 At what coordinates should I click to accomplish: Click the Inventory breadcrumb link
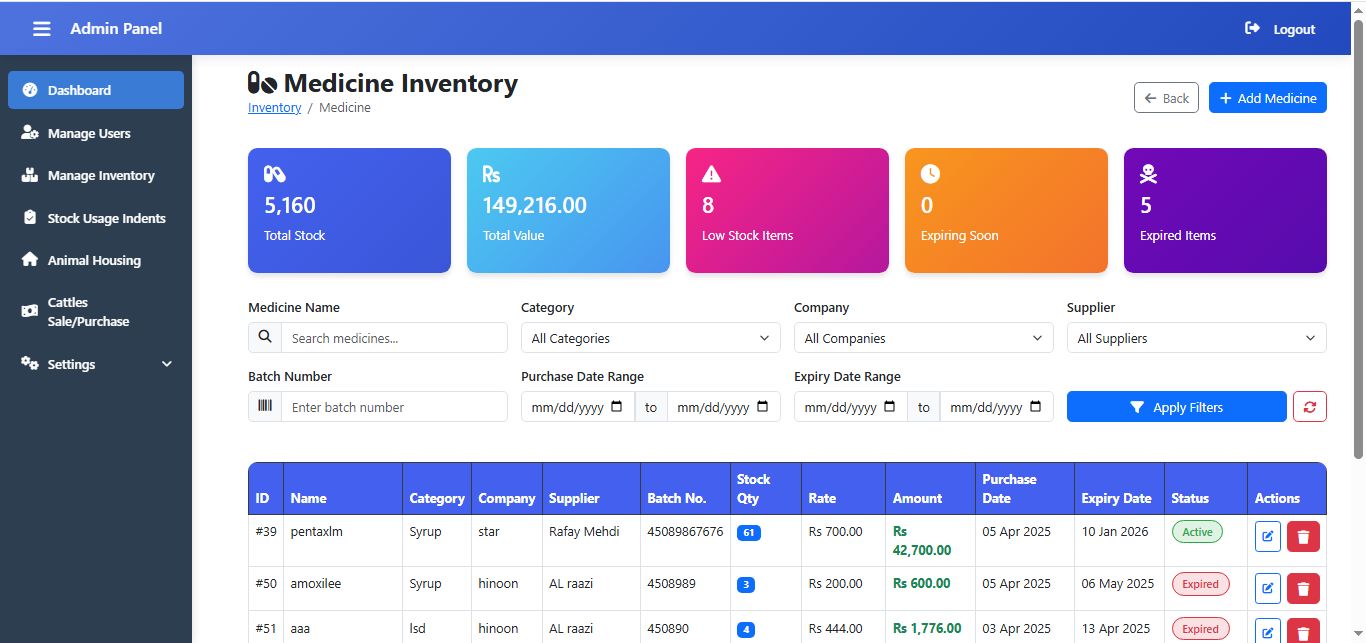pos(274,108)
